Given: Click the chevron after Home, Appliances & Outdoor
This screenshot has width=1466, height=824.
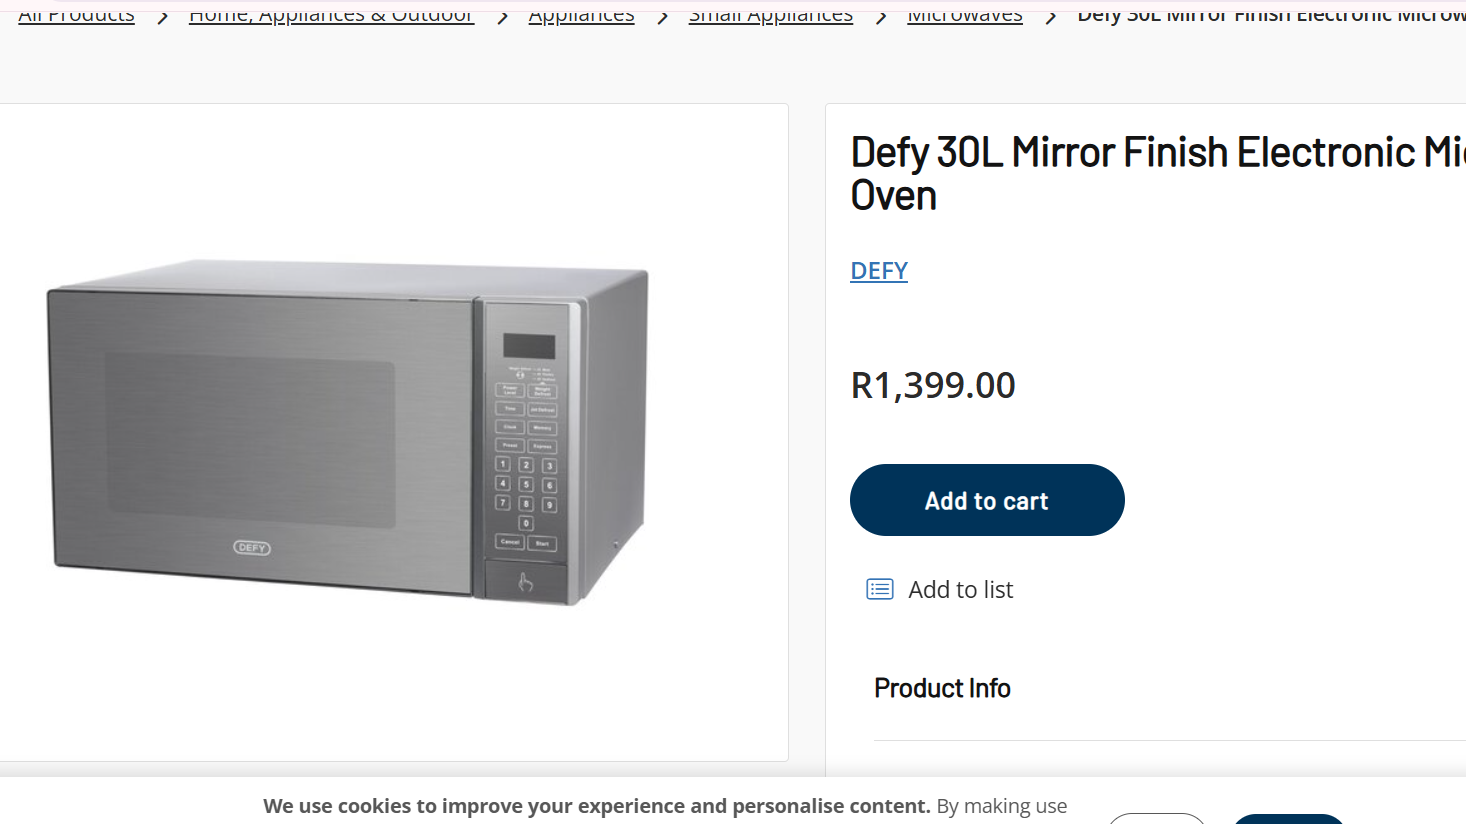Looking at the screenshot, I should click(502, 16).
